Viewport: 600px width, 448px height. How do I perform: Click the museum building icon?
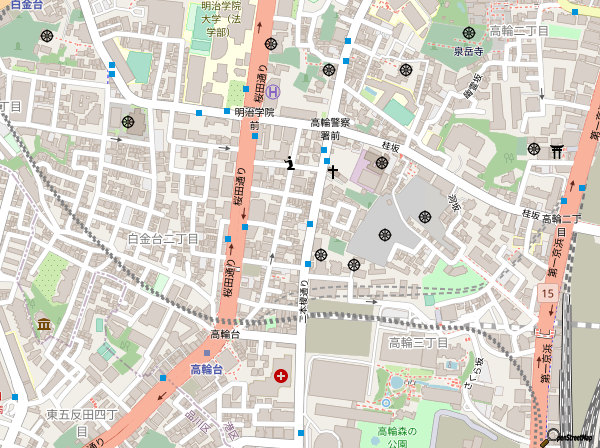(45, 325)
